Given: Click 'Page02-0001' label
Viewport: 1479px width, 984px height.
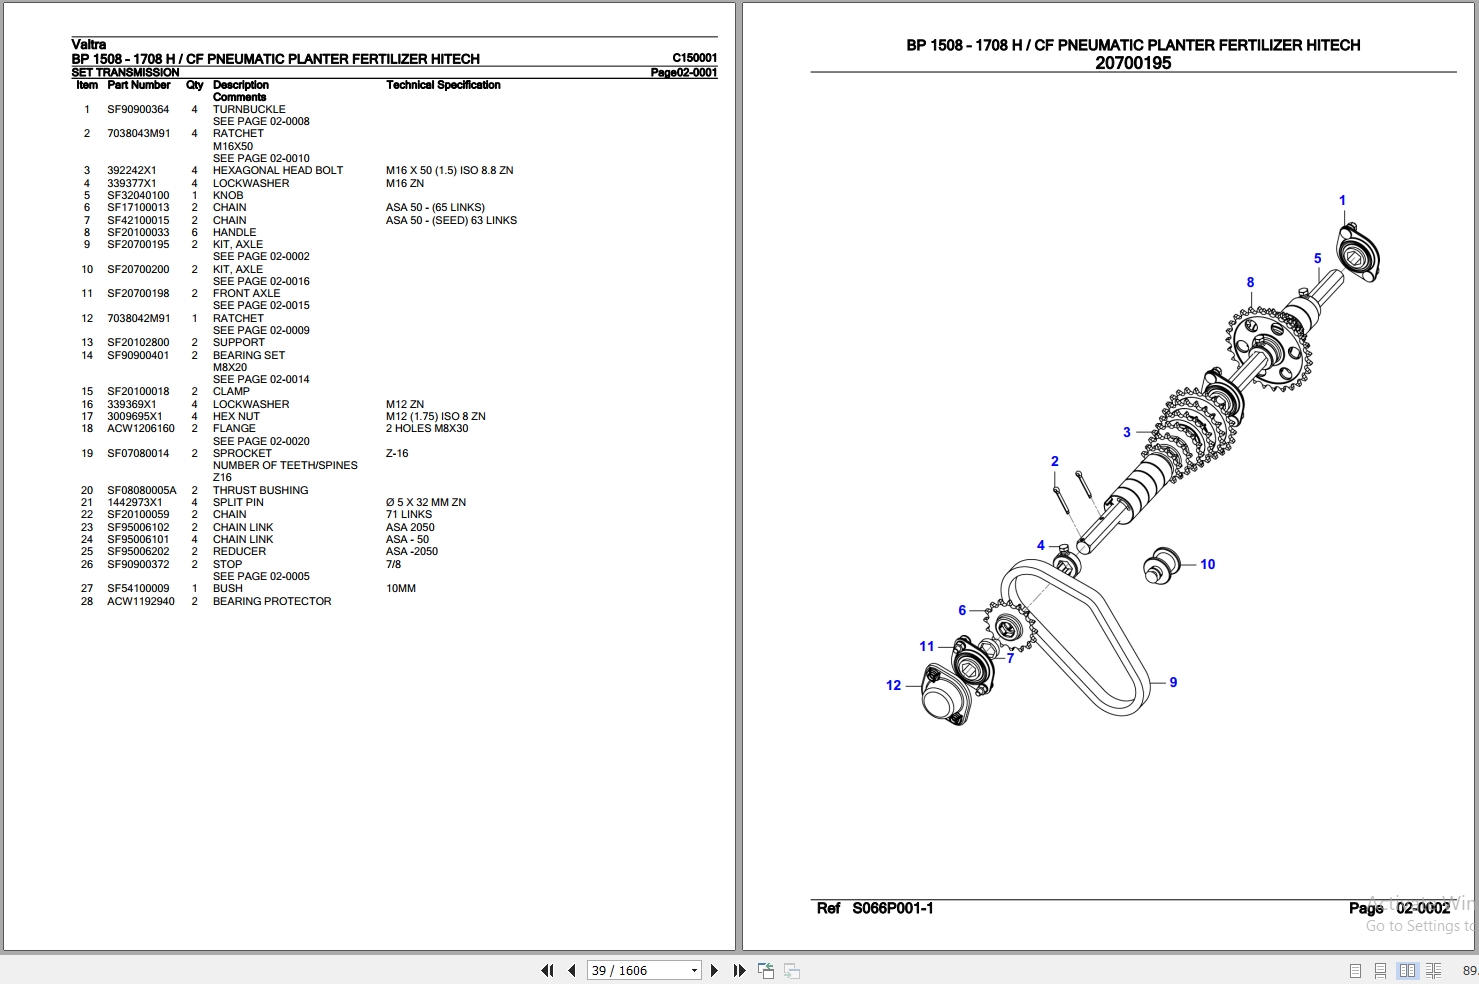Looking at the screenshot, I should click(x=684, y=72).
